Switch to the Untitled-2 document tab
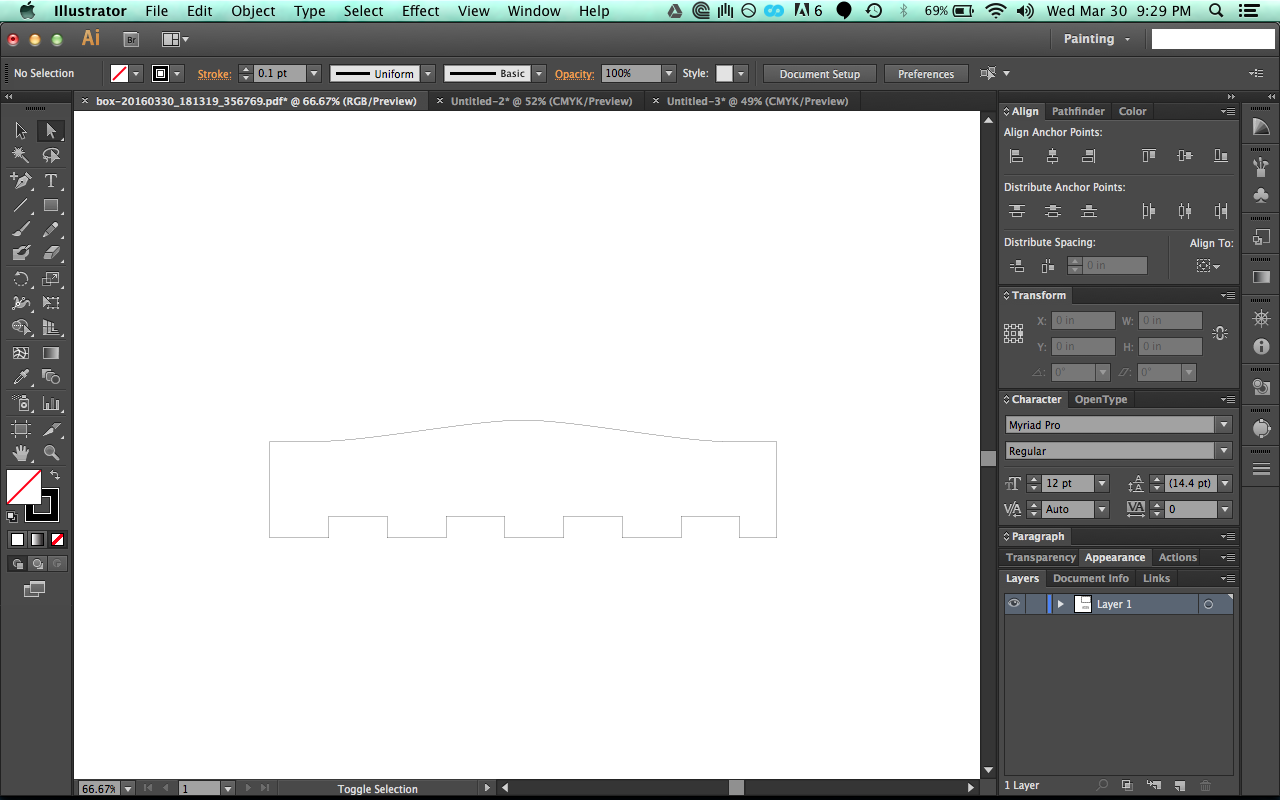1280x800 pixels. [540, 101]
